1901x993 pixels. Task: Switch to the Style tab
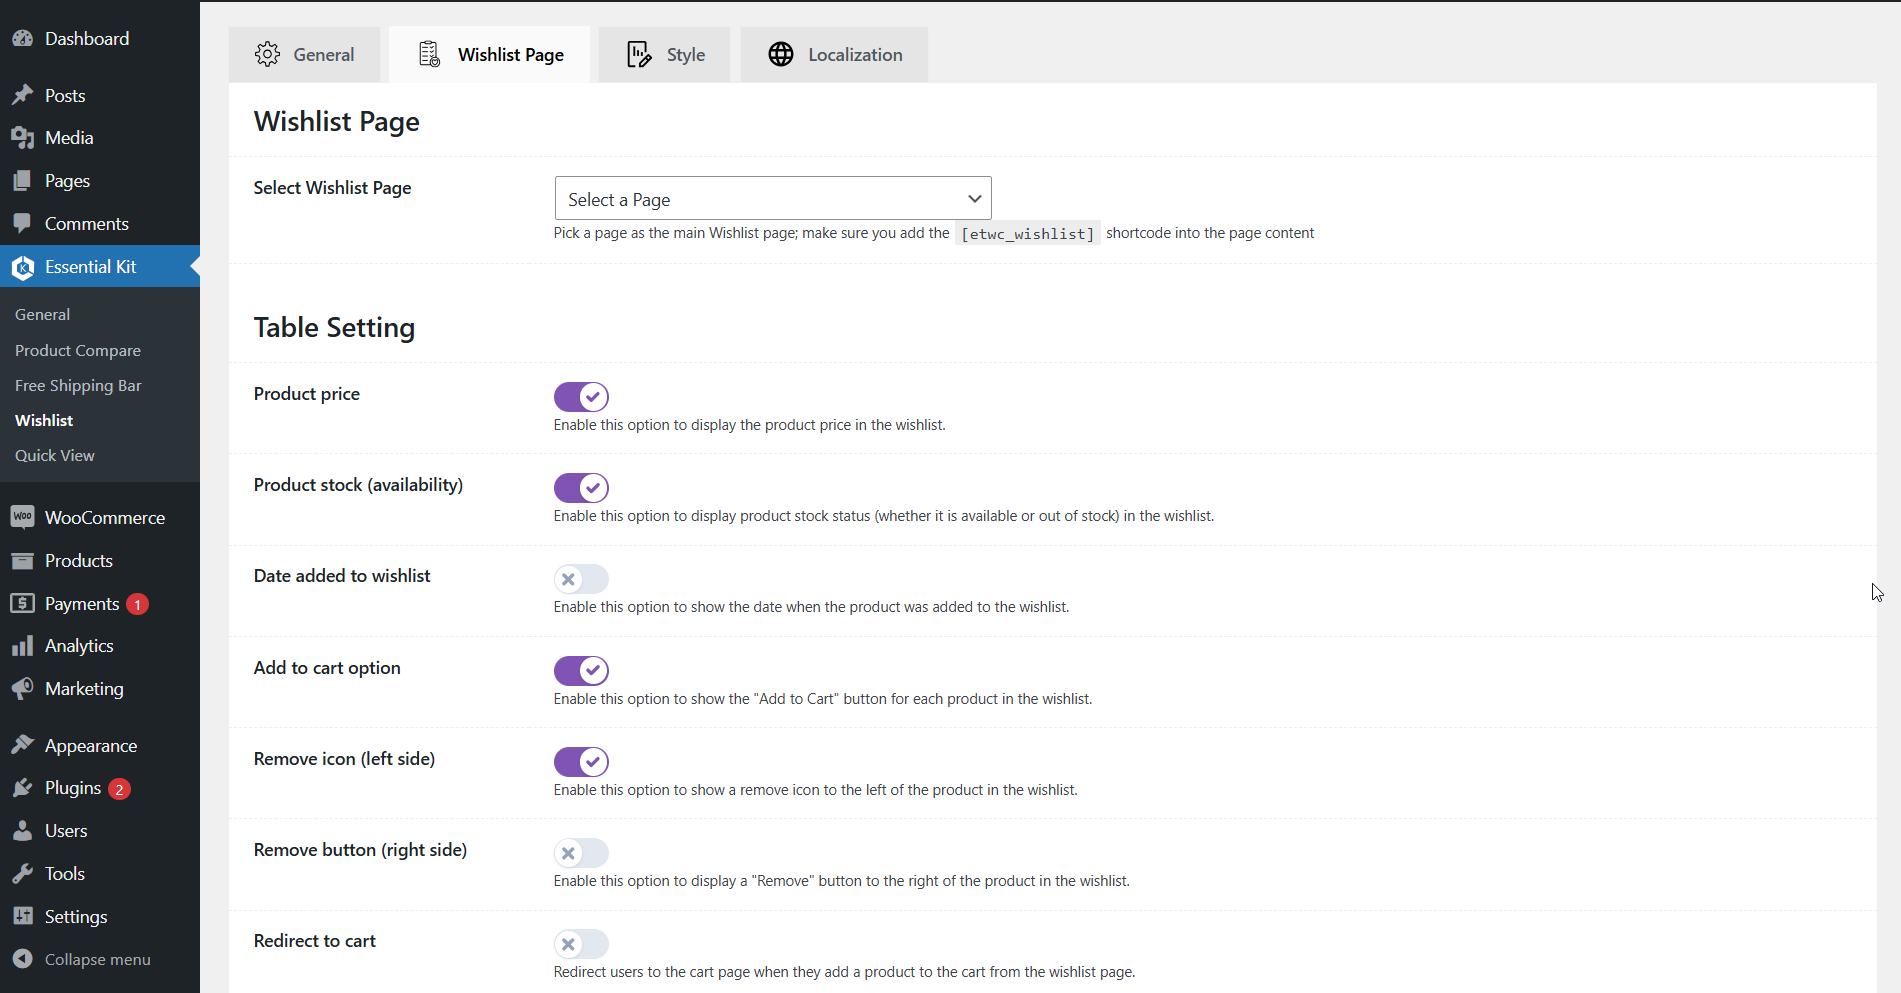click(x=665, y=55)
